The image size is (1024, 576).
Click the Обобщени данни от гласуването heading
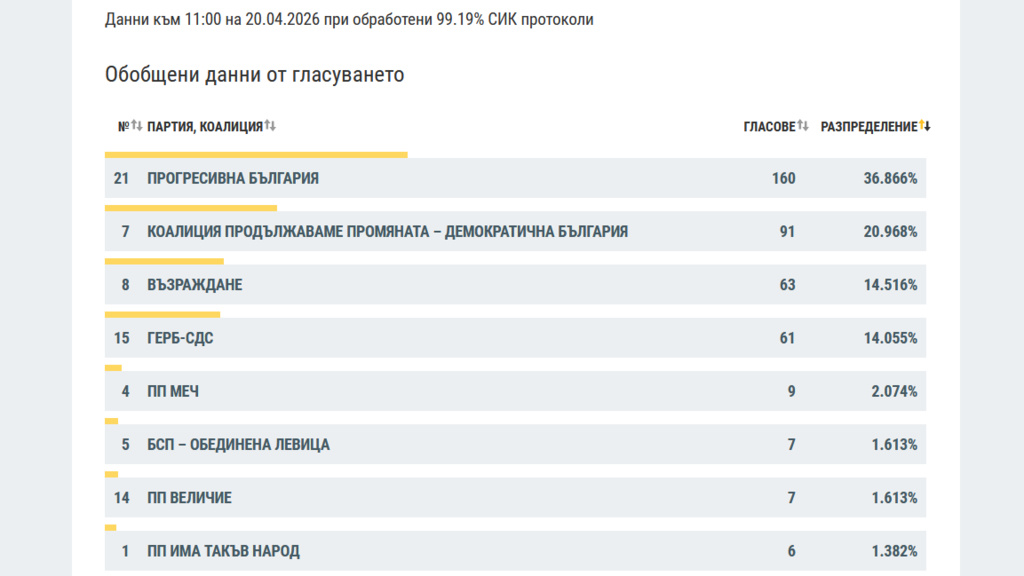(x=254, y=75)
